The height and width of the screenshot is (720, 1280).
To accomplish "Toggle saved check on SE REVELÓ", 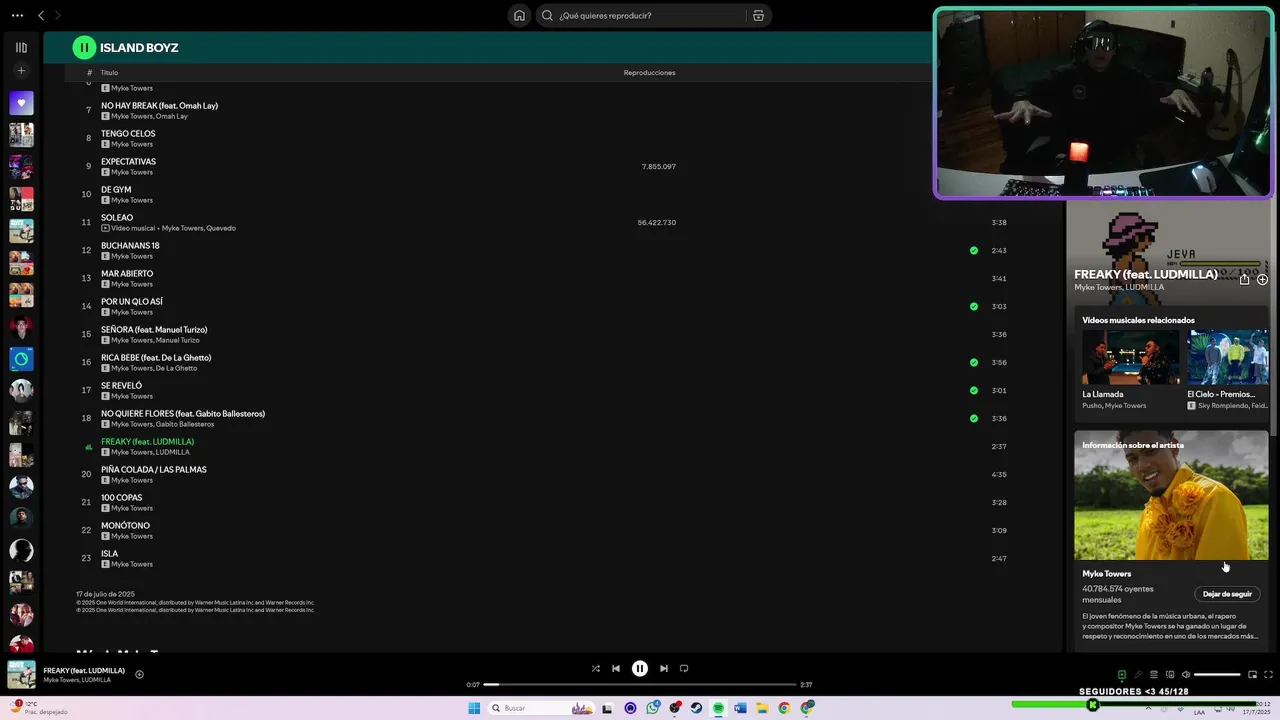I will (x=974, y=390).
